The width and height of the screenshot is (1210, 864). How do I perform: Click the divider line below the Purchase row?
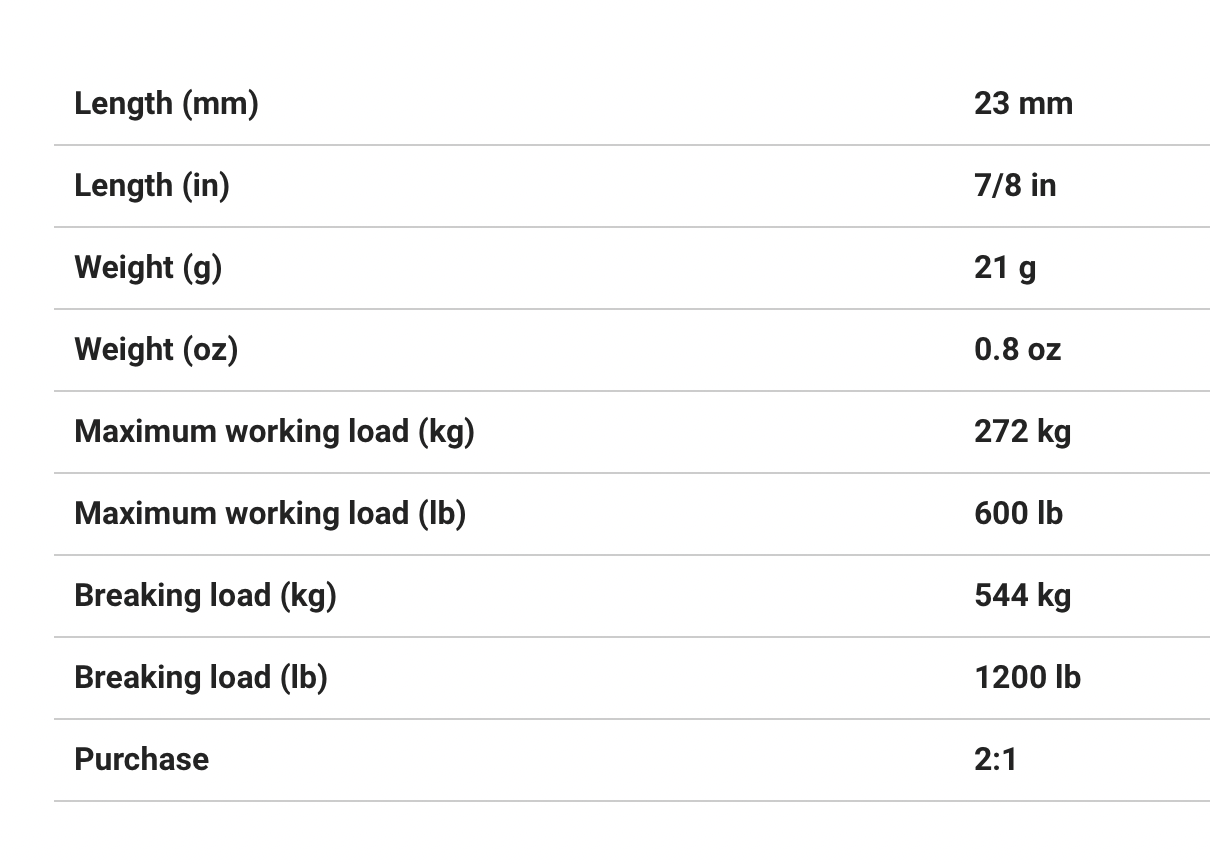(632, 800)
